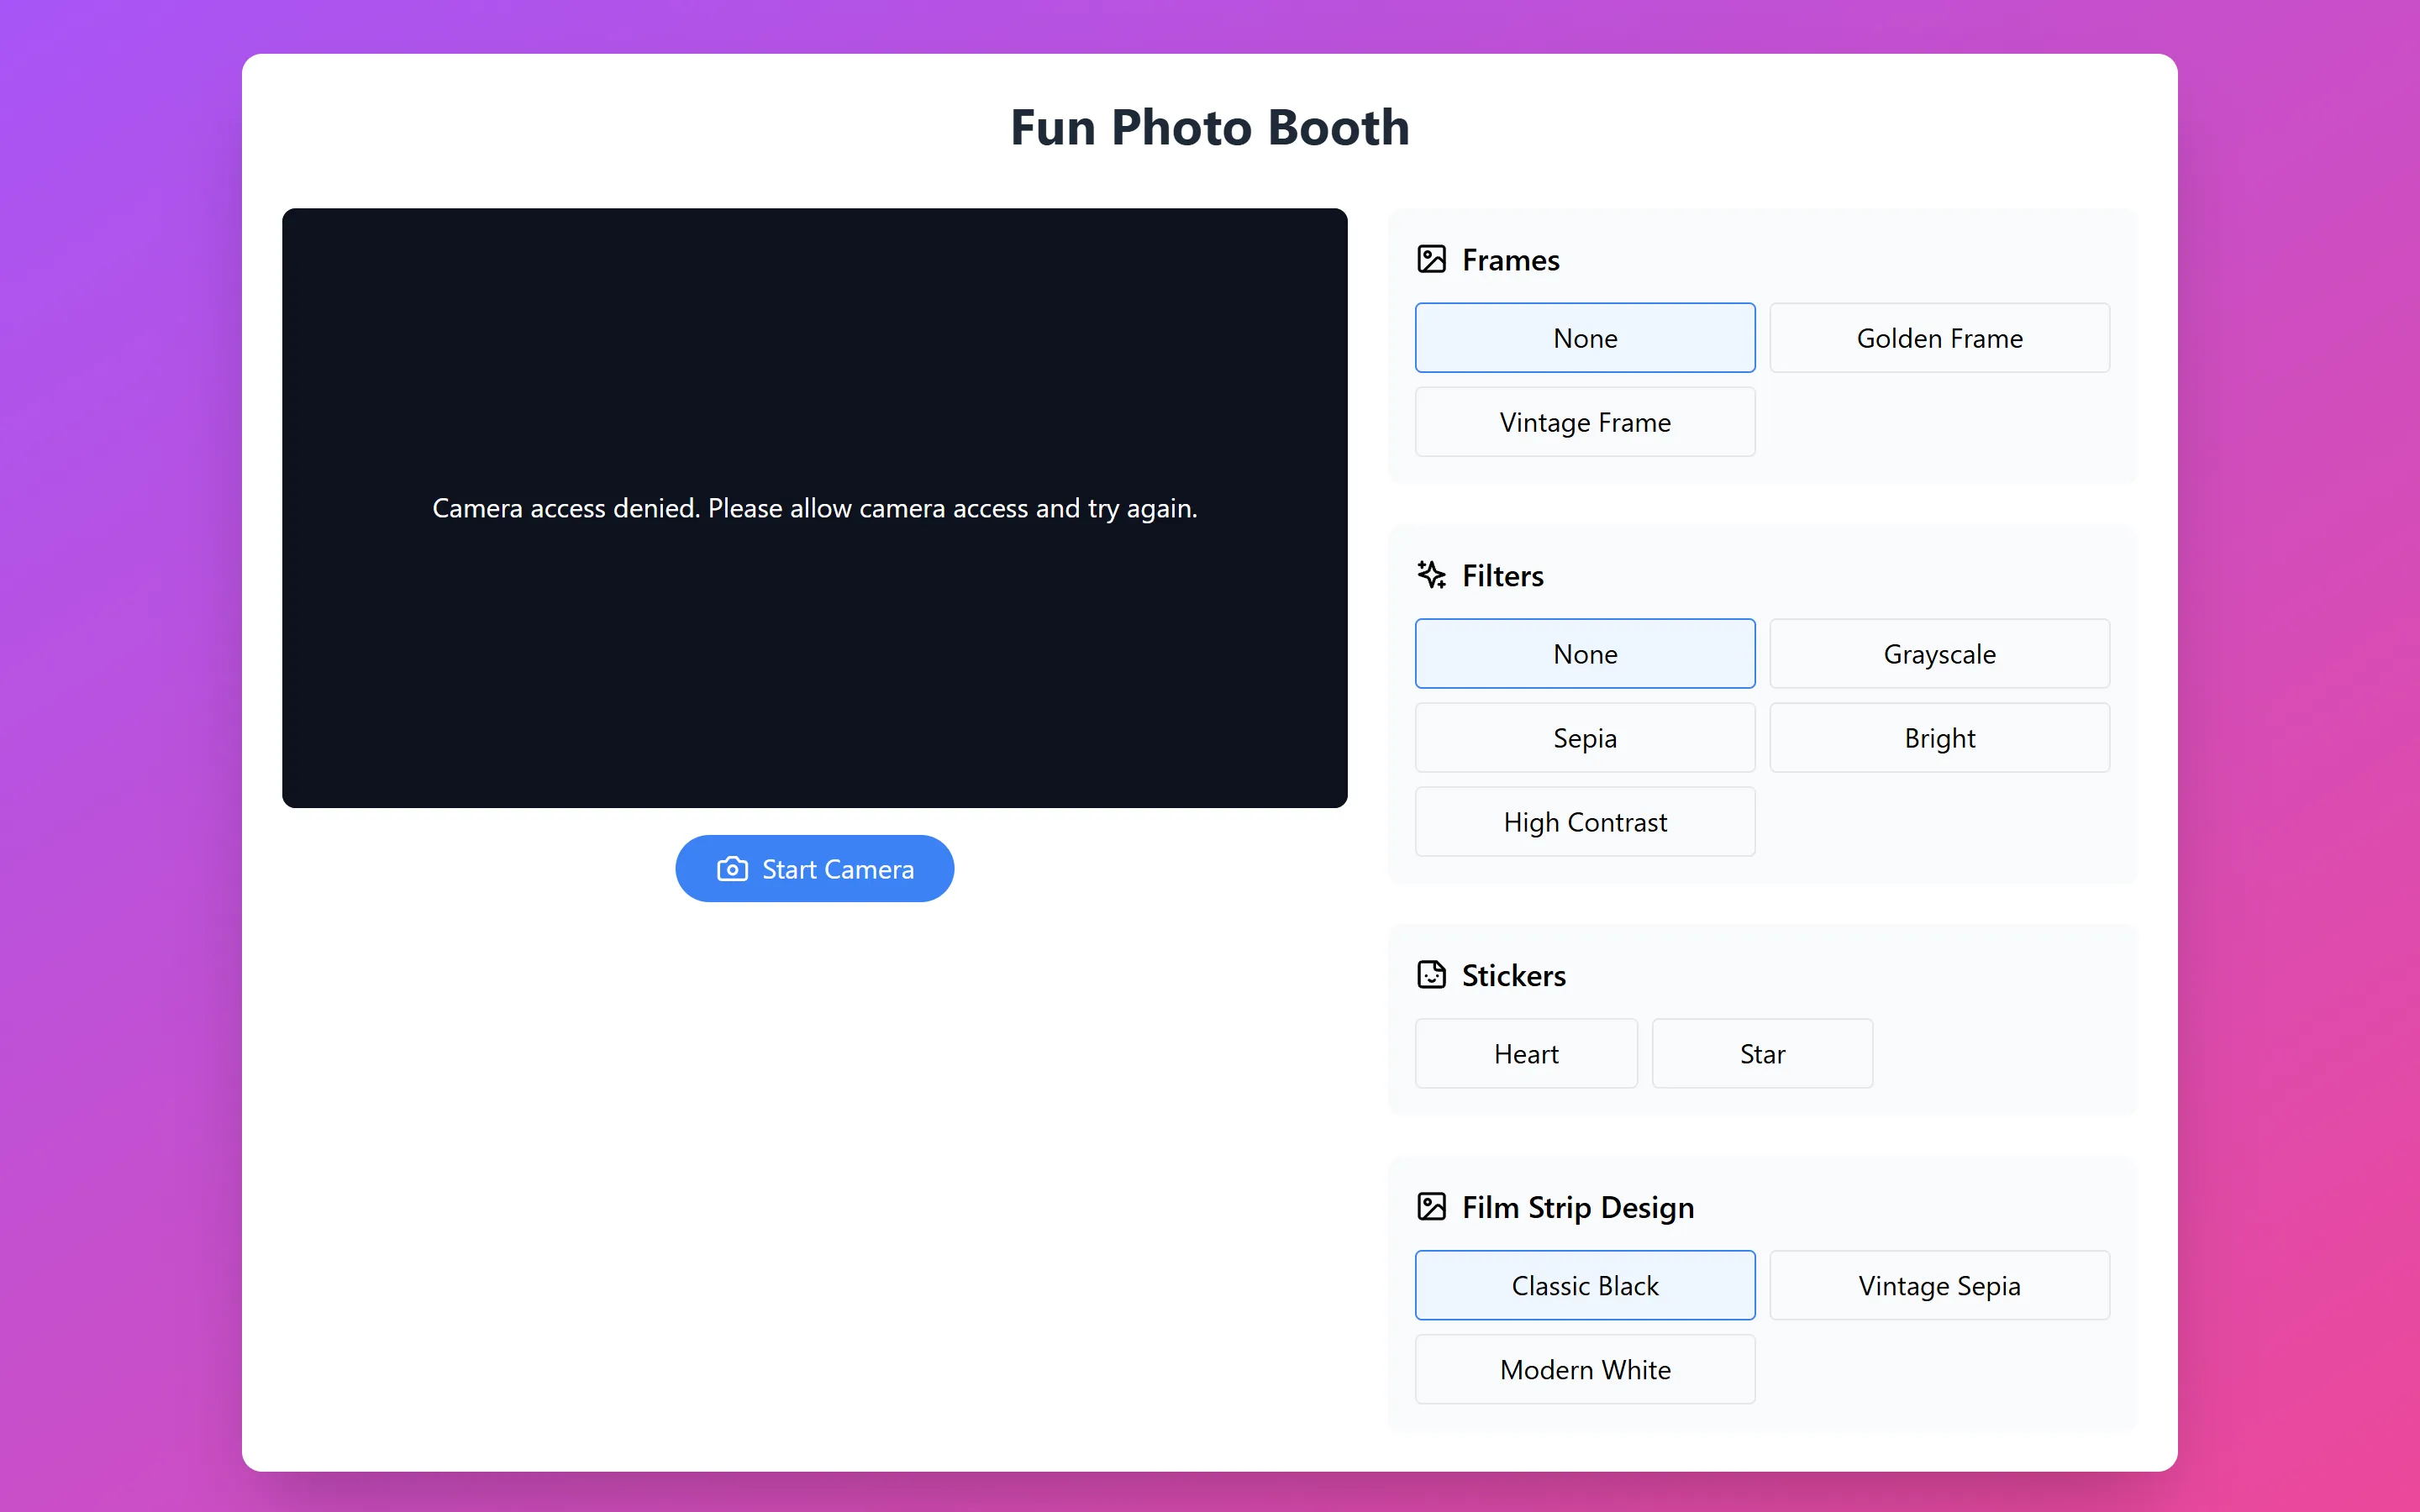Click the Stickers heading text
The height and width of the screenshot is (1512, 2420).
[x=1514, y=976]
